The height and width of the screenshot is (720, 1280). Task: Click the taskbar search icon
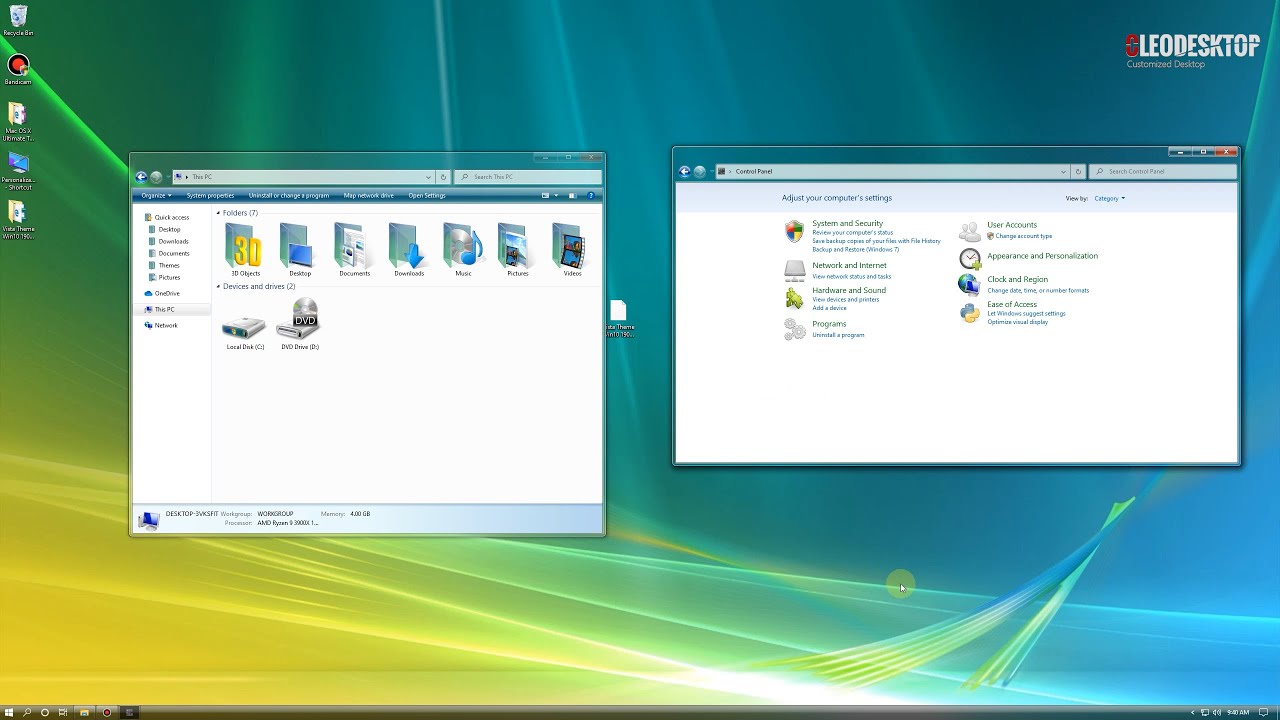(27, 713)
